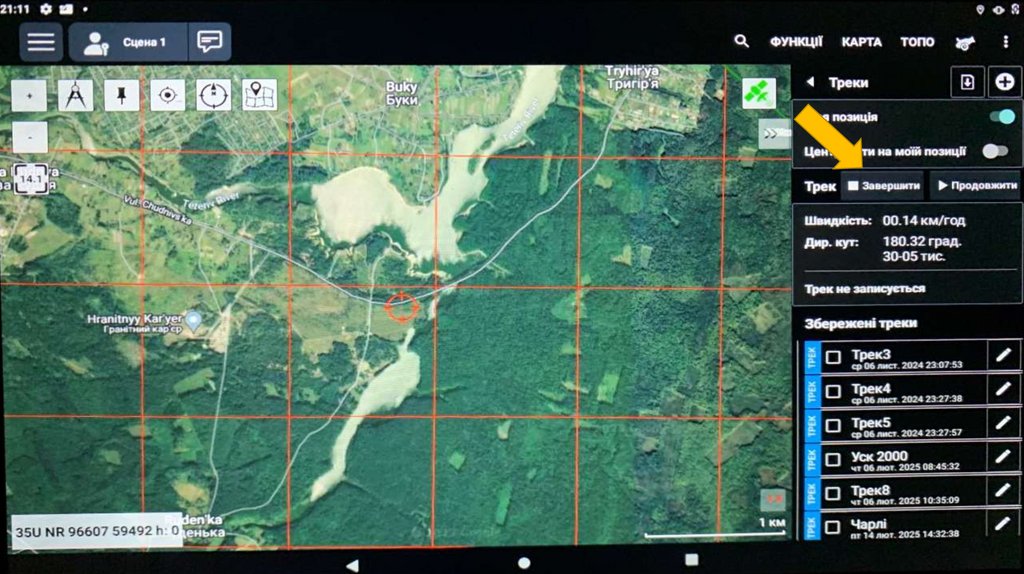This screenshot has height=574, width=1024.
Task: Edit Трек3 with pencil icon
Action: point(1003,355)
